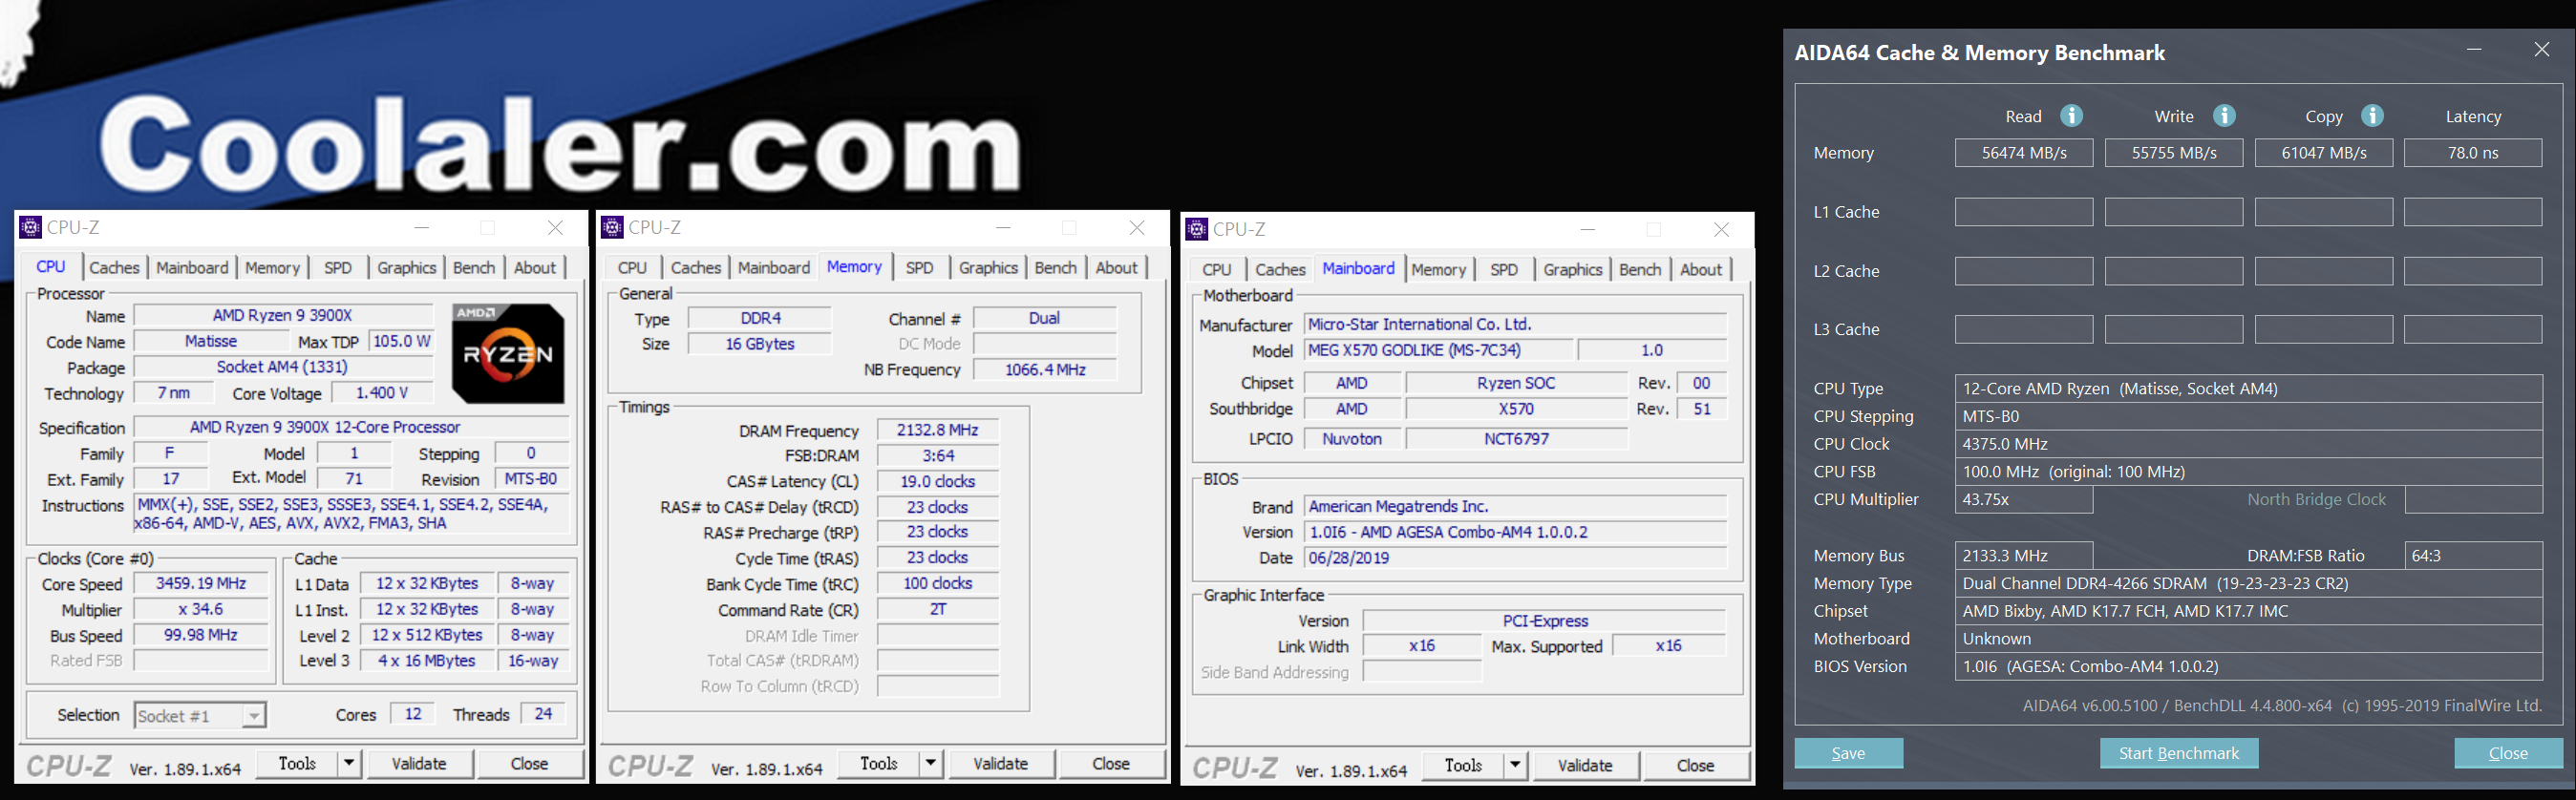
Task: Switch to Mainboard tab in first CPU-Z window
Action: click(192, 268)
